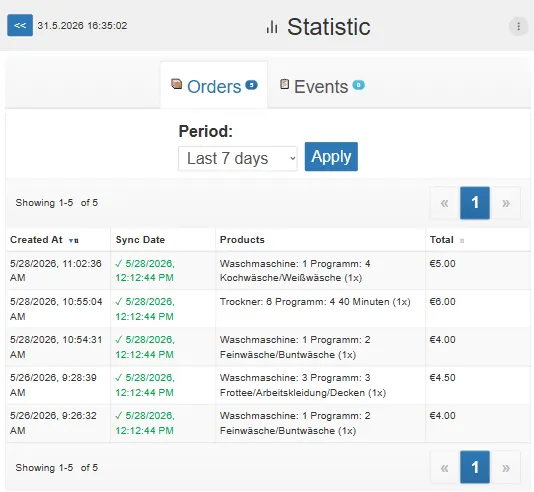This screenshot has height=492, width=534.
Task: Click the €5.00 total cell
Action: point(477,271)
